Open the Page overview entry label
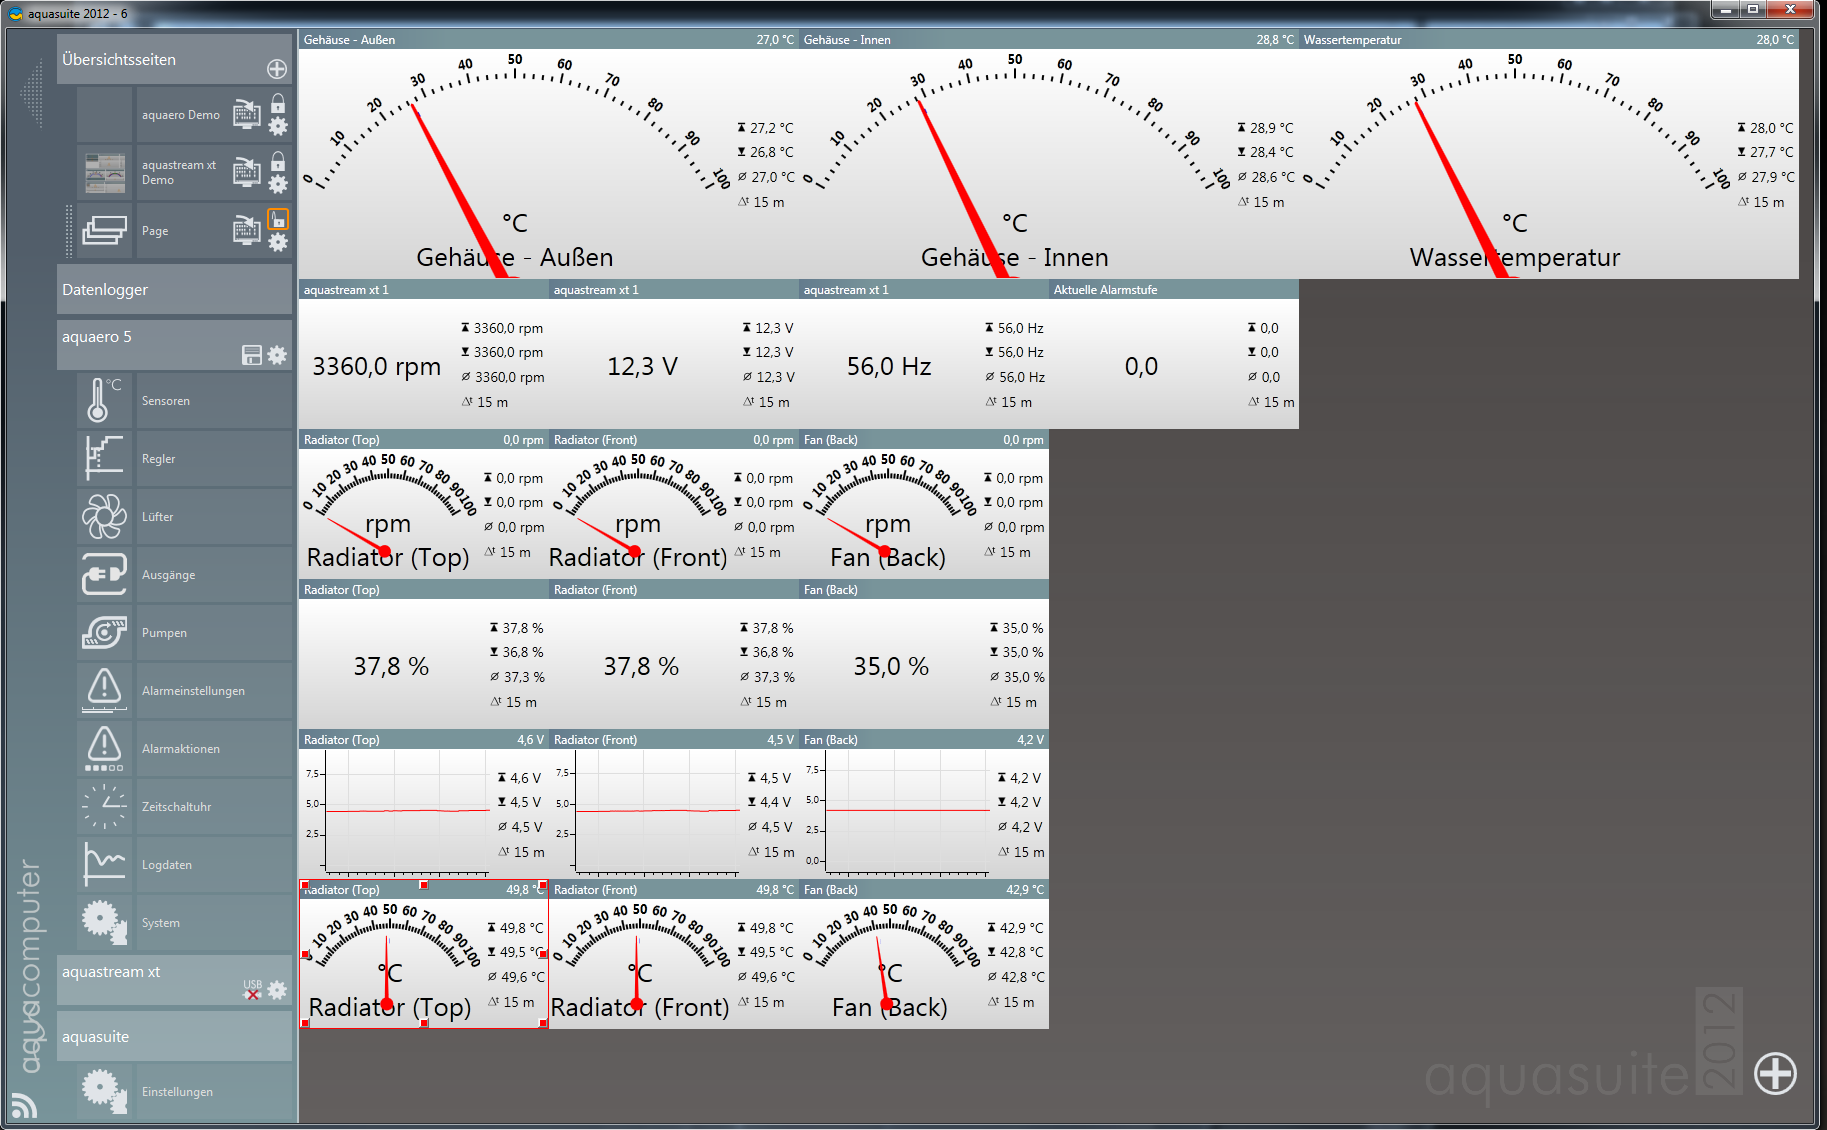 (x=155, y=231)
